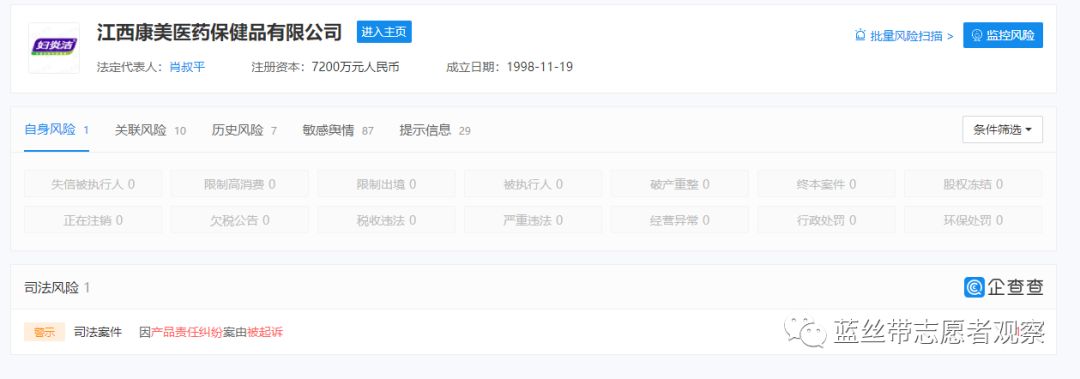Click founding date 1998-11-19
1080x379 pixels.
539,67
